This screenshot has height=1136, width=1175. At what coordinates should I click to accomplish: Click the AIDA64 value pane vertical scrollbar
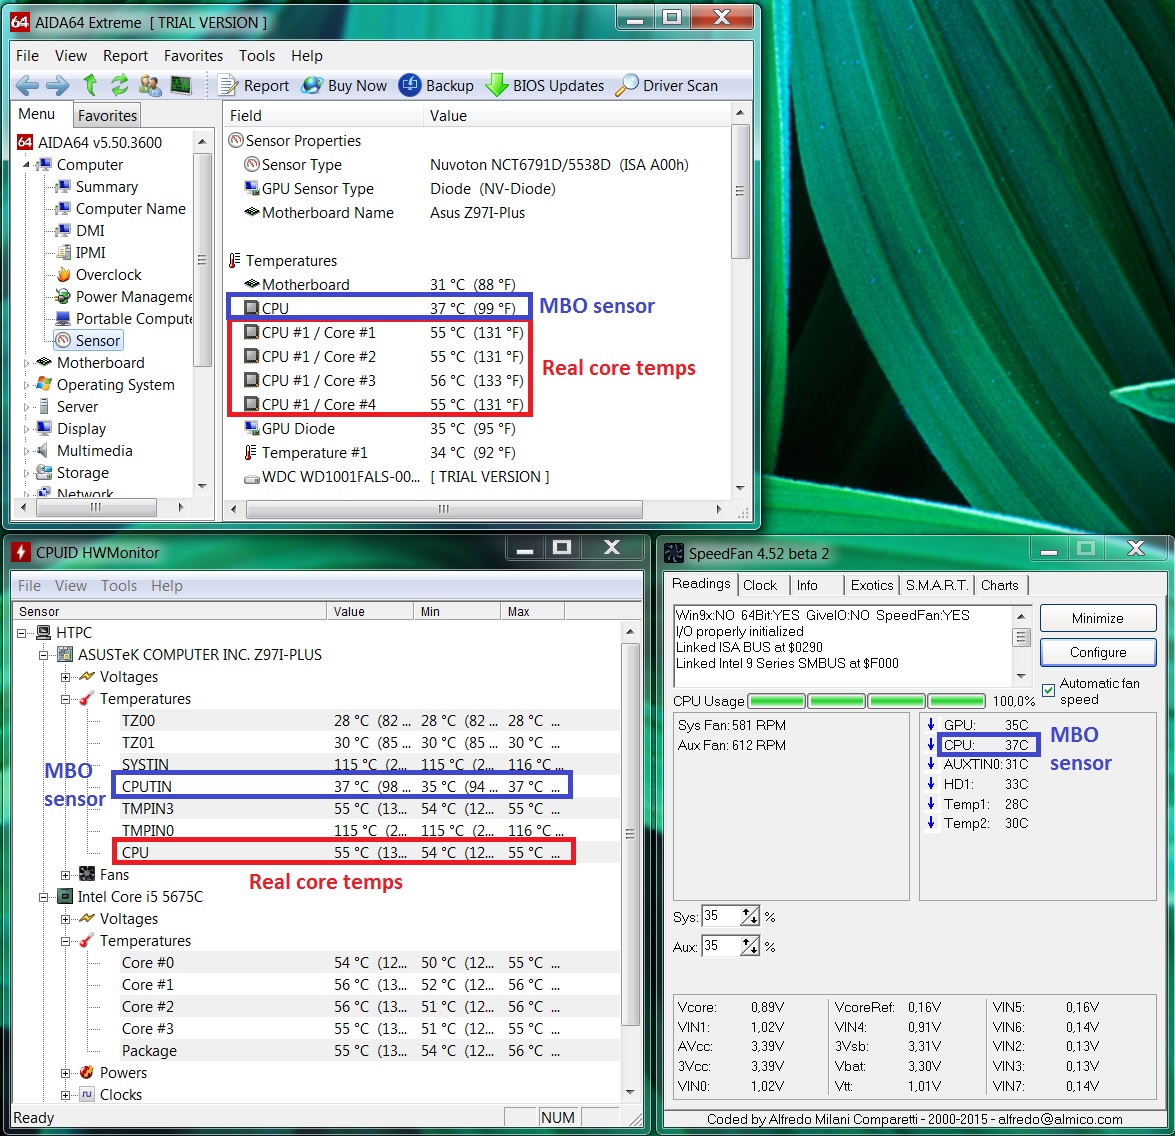pyautogui.click(x=740, y=300)
